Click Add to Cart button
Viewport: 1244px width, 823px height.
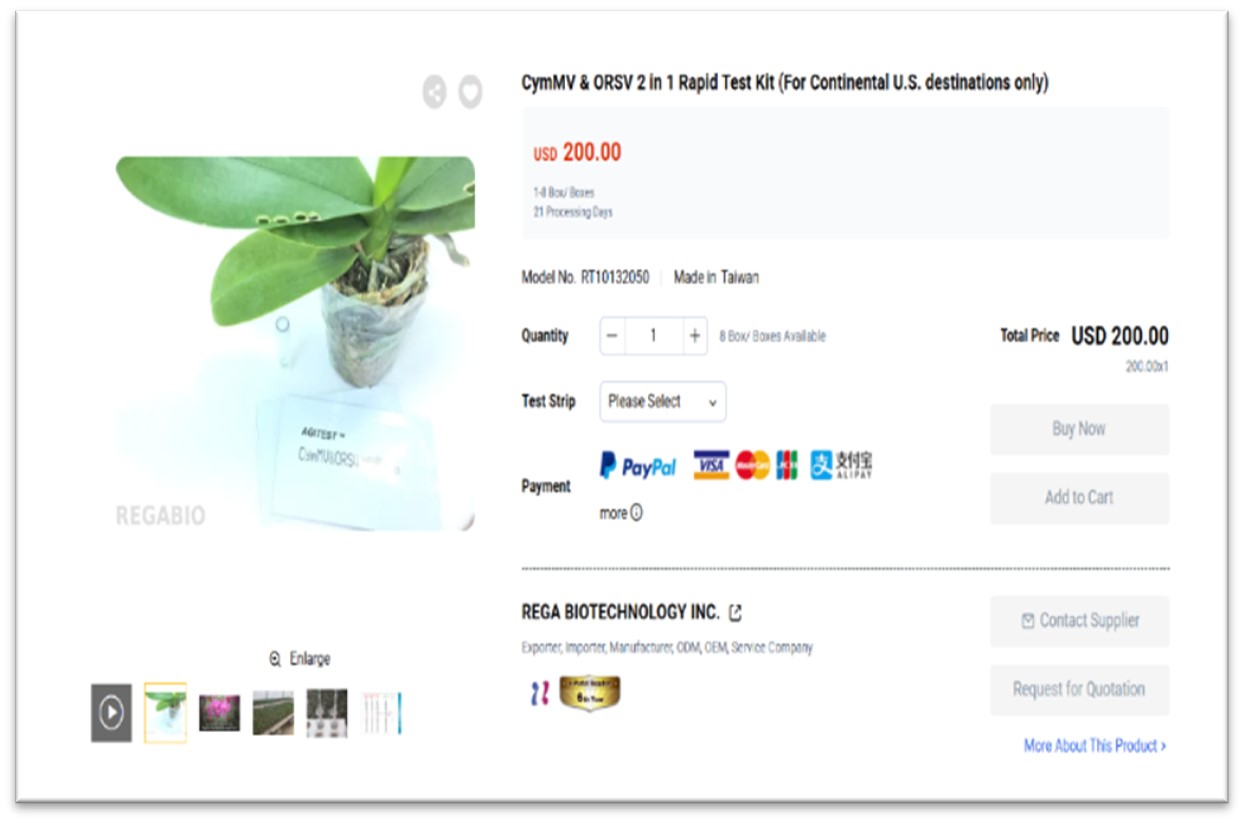coord(1079,498)
